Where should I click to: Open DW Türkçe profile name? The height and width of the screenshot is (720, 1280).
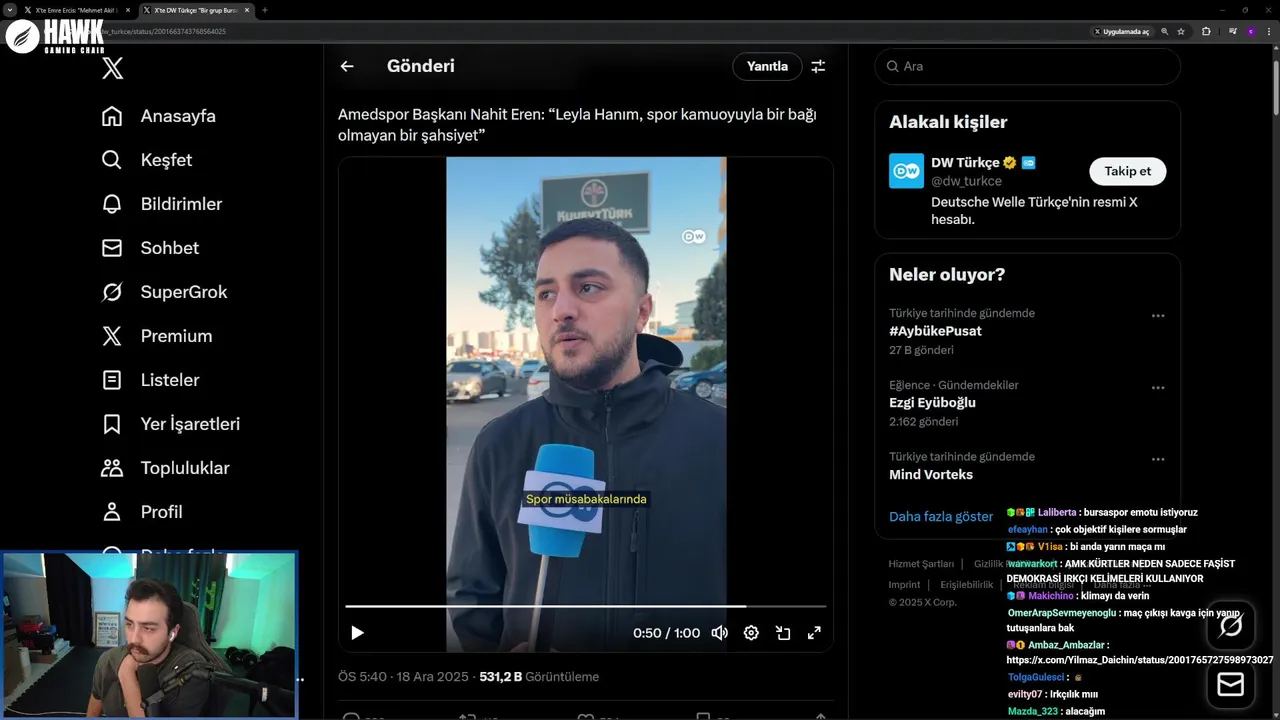[x=965, y=162]
